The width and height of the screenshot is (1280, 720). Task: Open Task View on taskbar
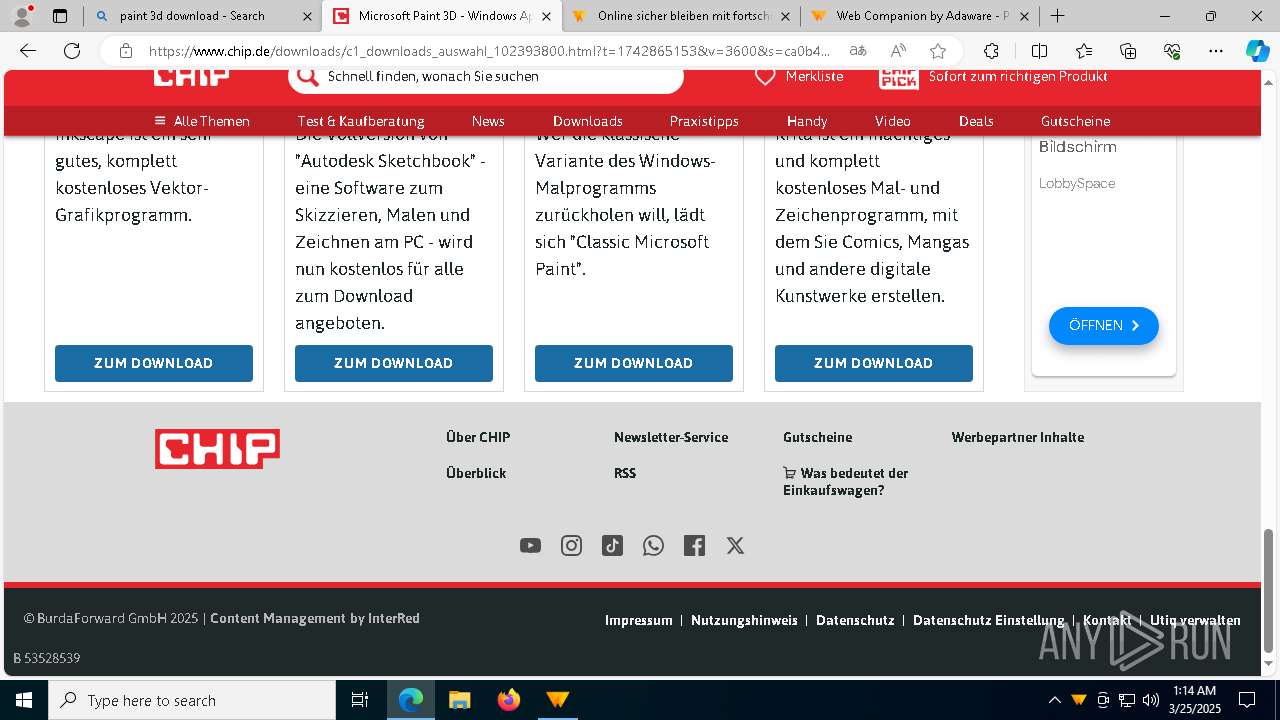point(360,700)
